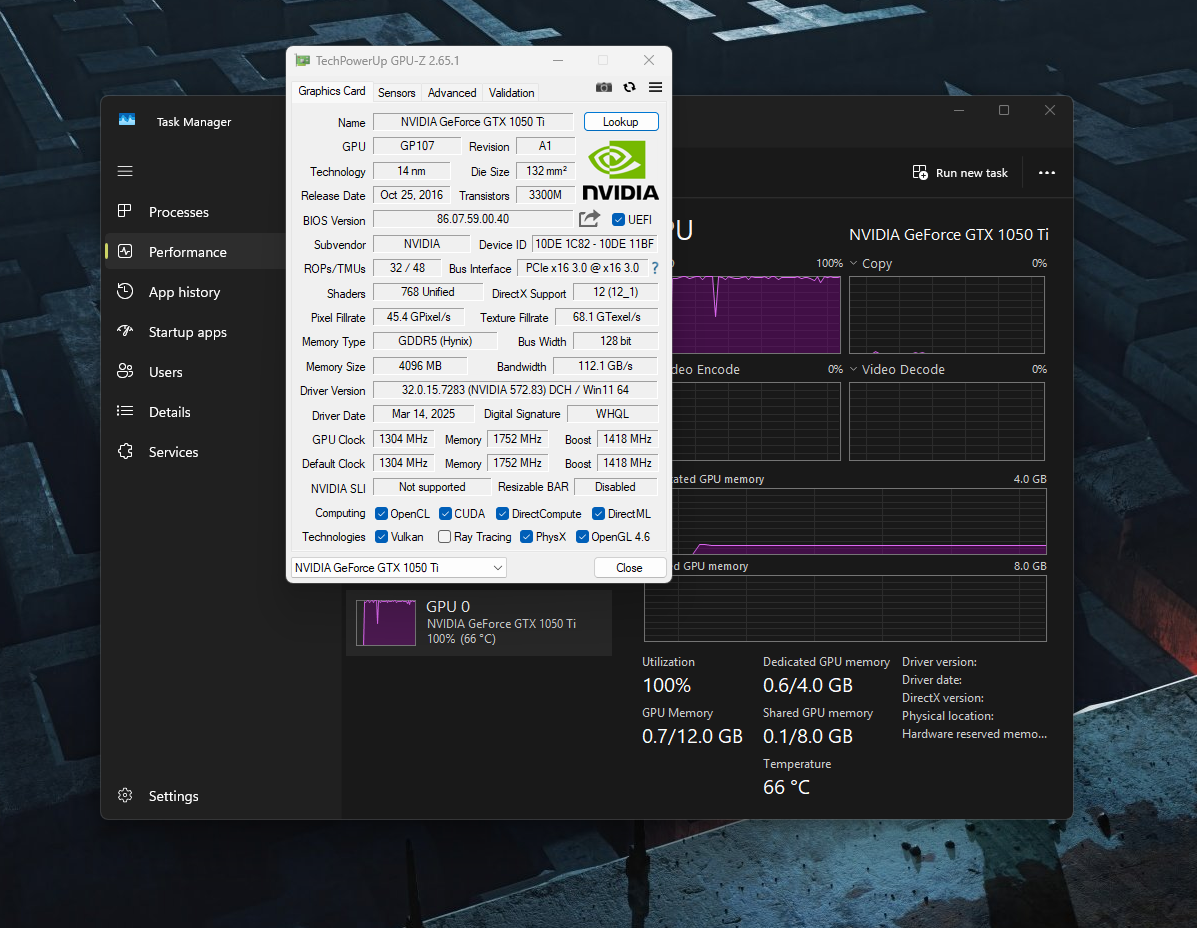Click Run new task in Task Manager

960,172
